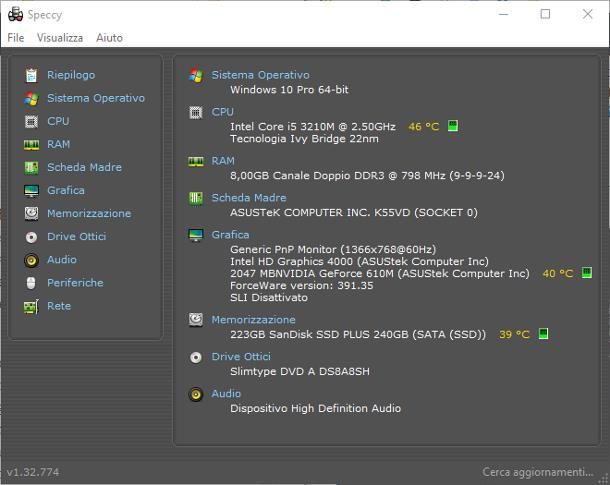Click the text Windows 10 Pro 64-bit

click(289, 90)
